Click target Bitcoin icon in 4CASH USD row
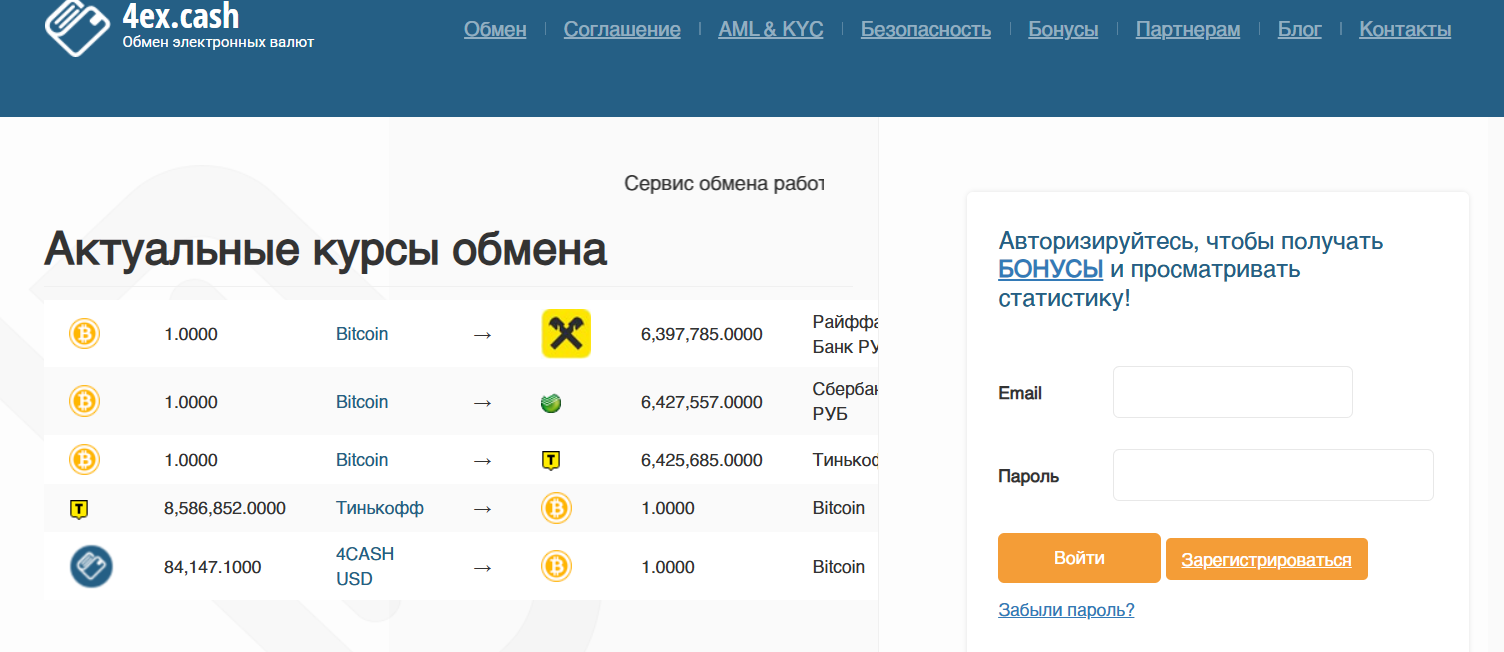This screenshot has height=652, width=1504. pyautogui.click(x=556, y=567)
